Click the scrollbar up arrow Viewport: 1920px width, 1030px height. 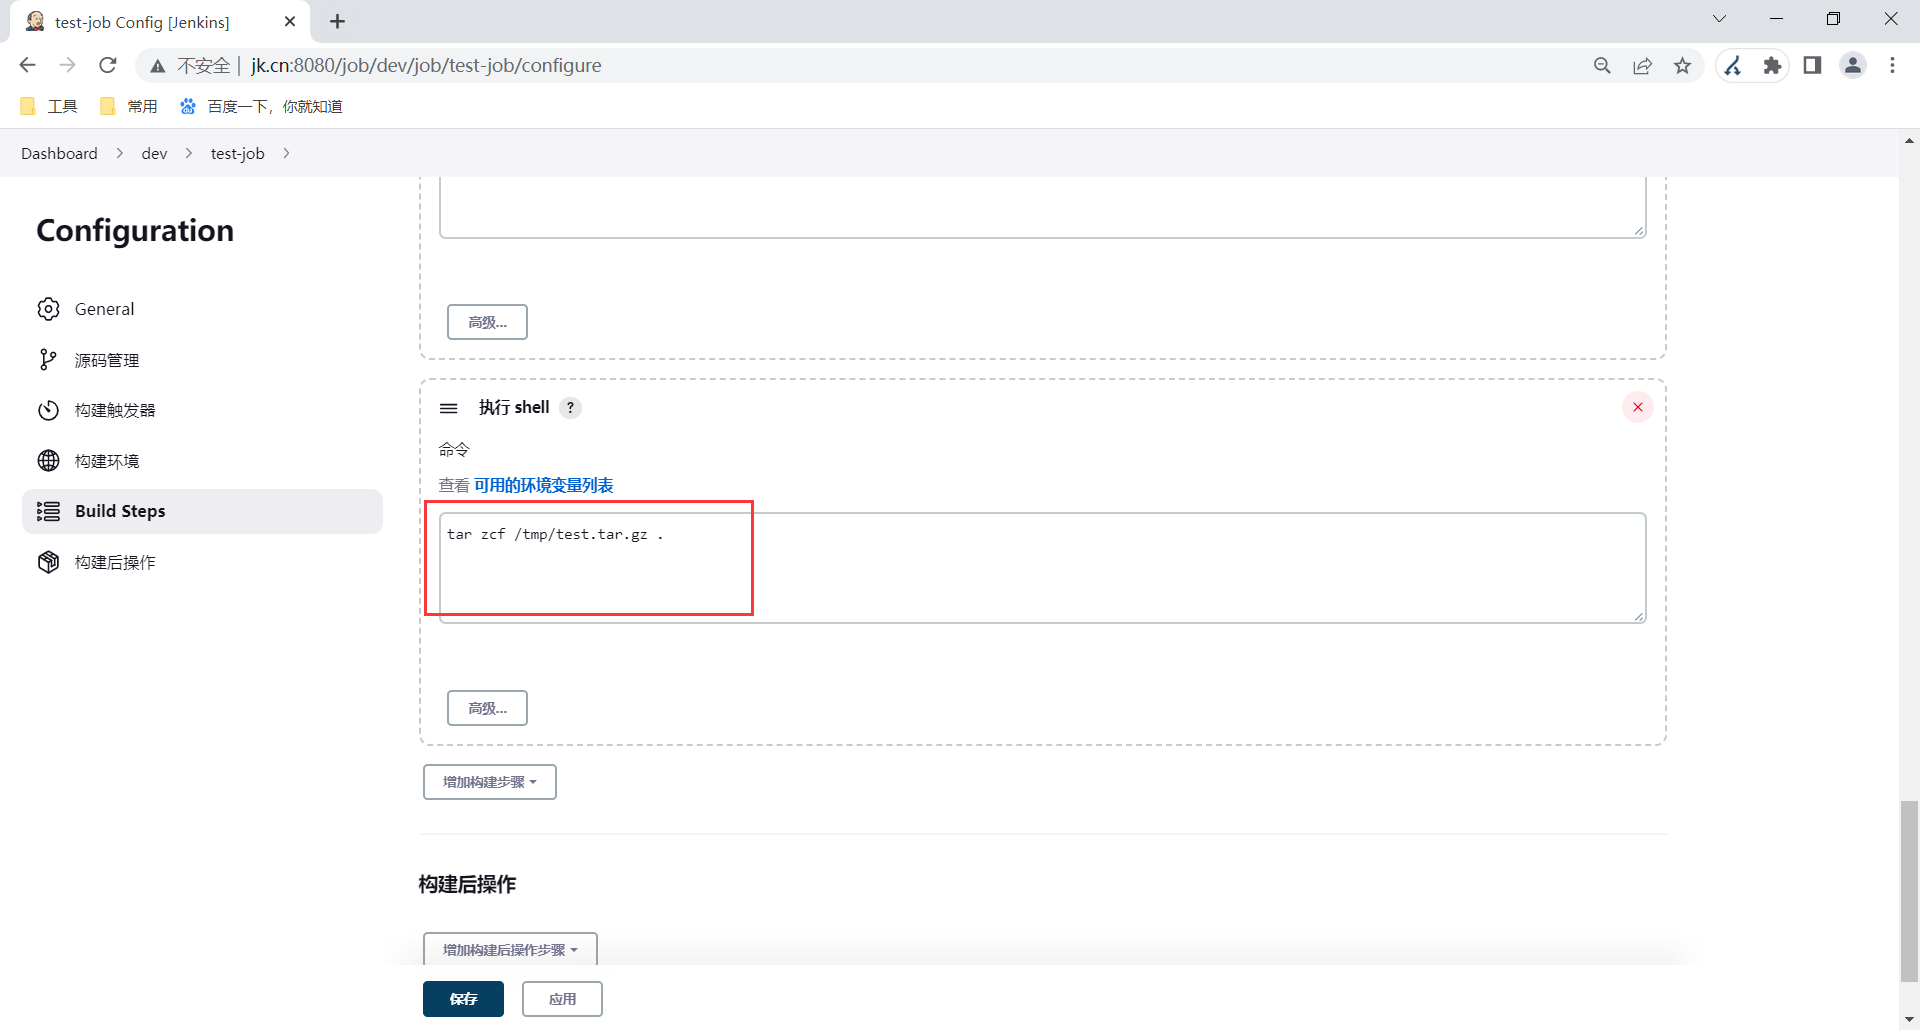pos(1909,141)
